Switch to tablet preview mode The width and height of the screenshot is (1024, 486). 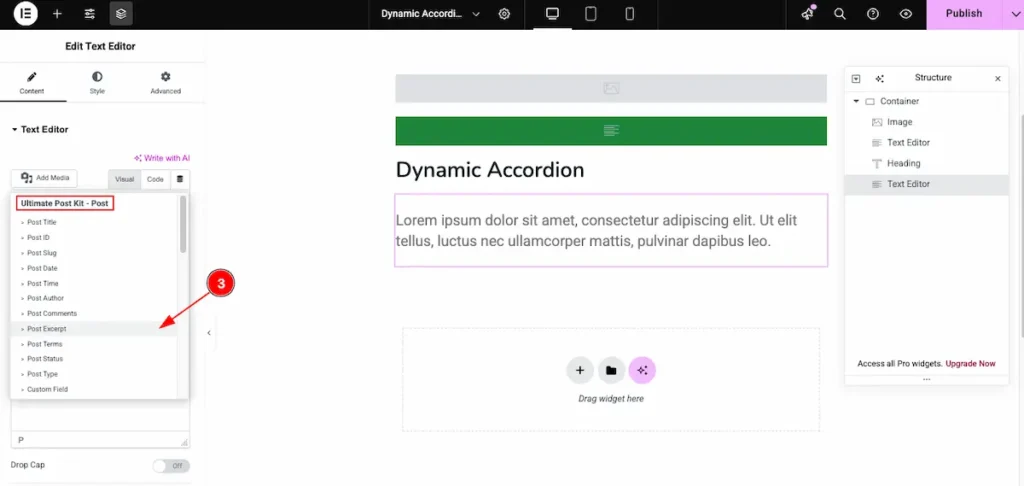click(591, 14)
